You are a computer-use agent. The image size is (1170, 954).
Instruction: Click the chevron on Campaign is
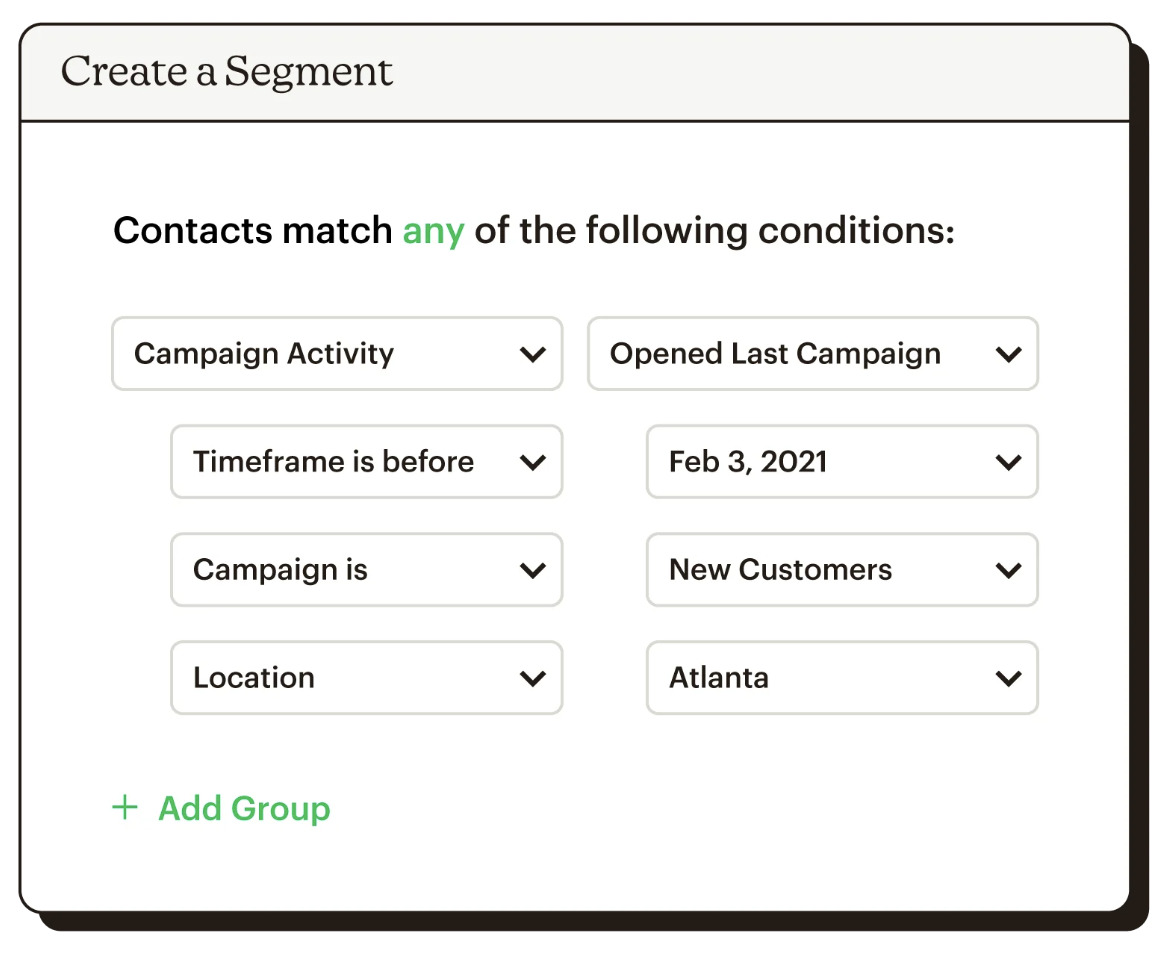point(534,570)
